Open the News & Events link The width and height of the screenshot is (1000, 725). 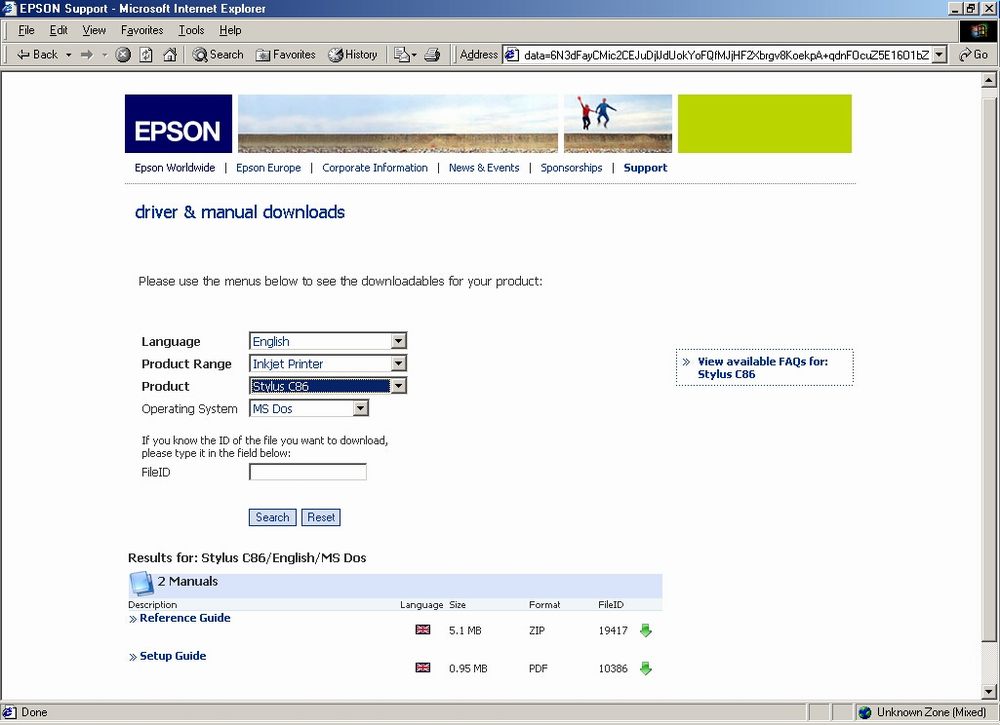point(484,168)
